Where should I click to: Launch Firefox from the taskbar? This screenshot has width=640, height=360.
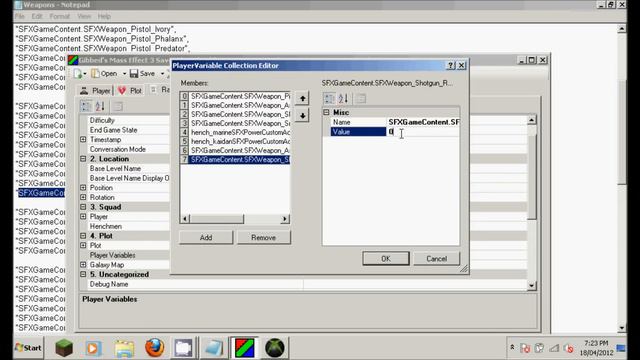[154, 348]
